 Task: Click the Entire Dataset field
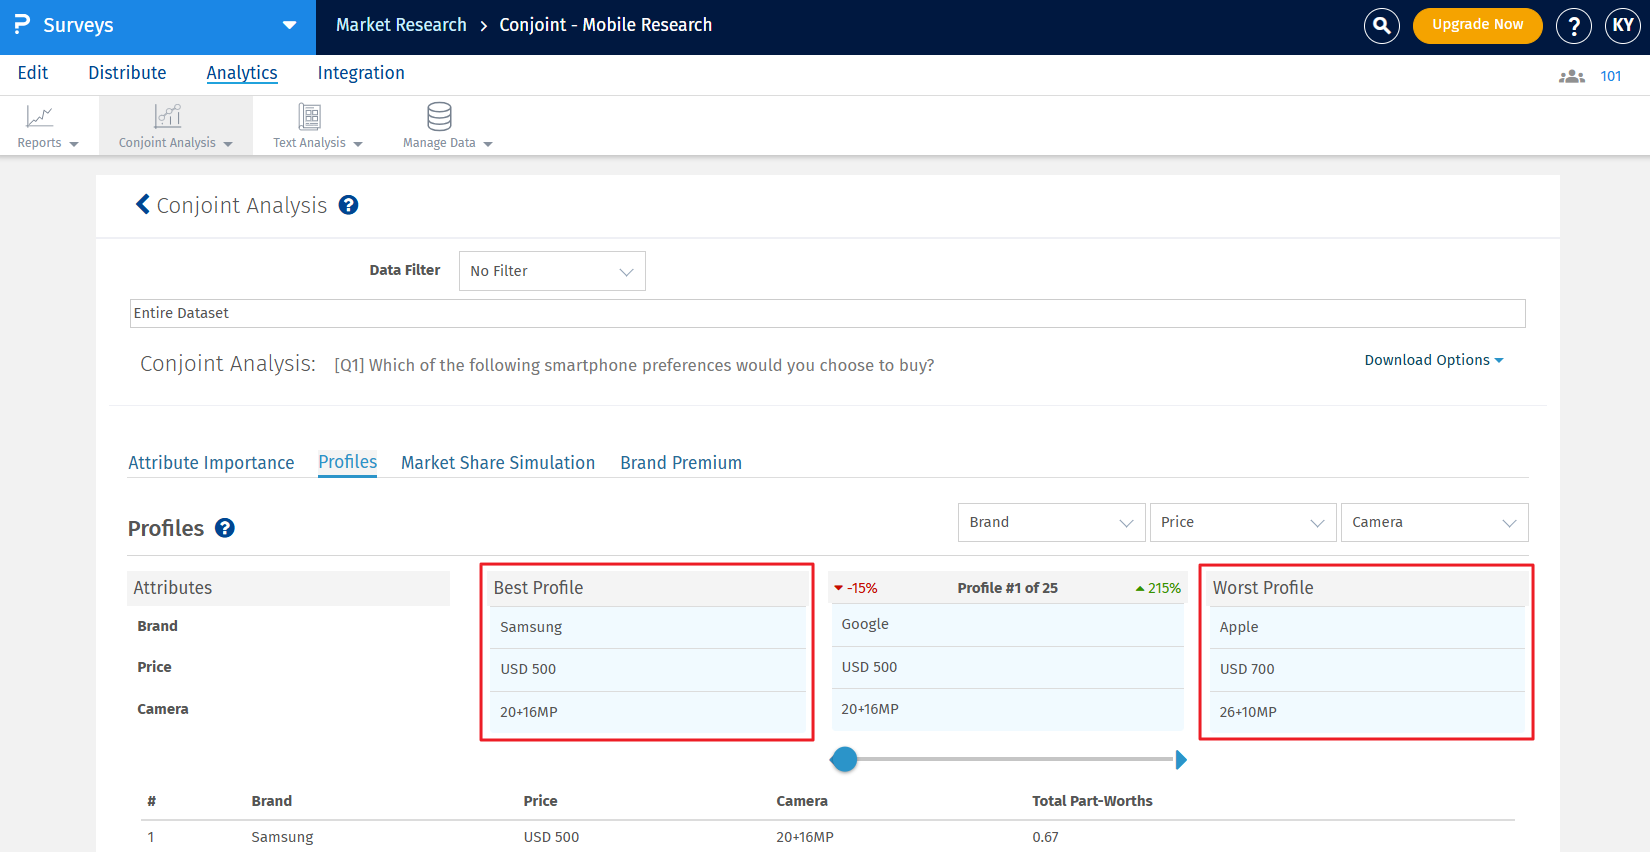tap(828, 313)
